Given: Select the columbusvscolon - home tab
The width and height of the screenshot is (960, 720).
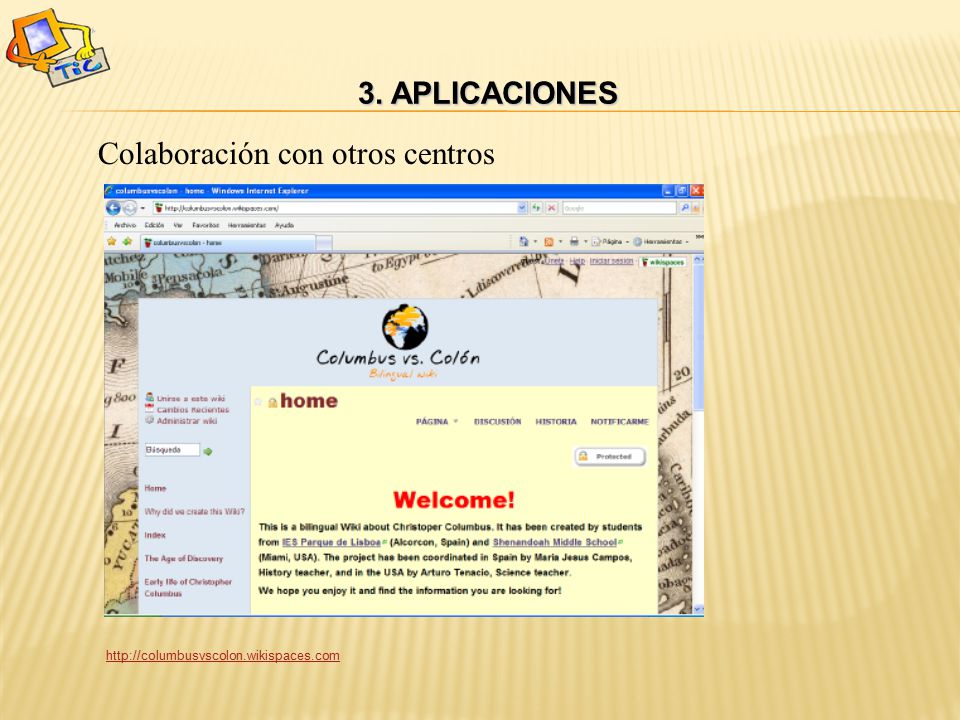Looking at the screenshot, I should (228, 242).
